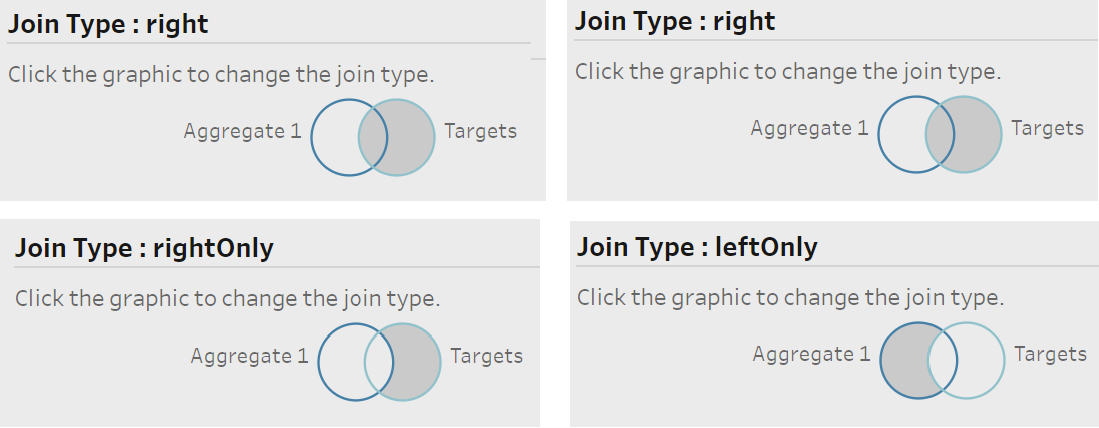Click the instruction text under the rightOnly heading
Image resolution: width=1099 pixels, height=428 pixels.
pos(228,299)
